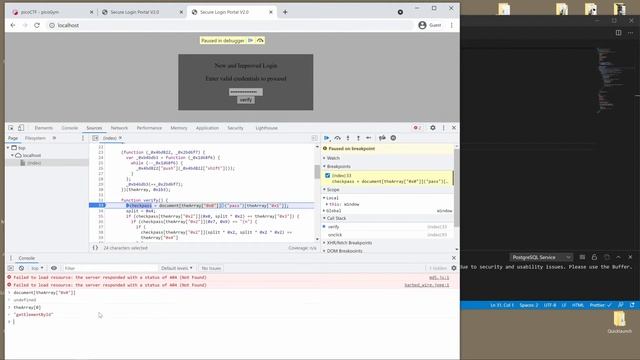640x360 pixels.
Task: Switch to the Console tab in DevTools
Action: pyautogui.click(x=70, y=128)
